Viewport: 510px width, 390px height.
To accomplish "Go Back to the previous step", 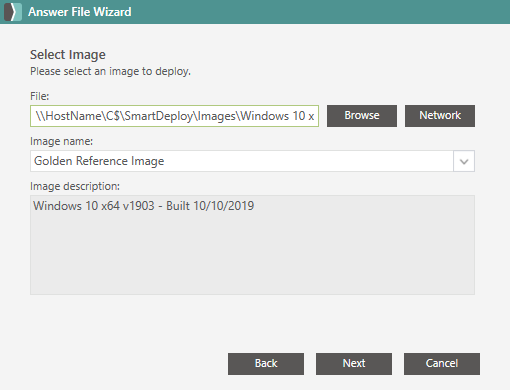I will (266, 364).
